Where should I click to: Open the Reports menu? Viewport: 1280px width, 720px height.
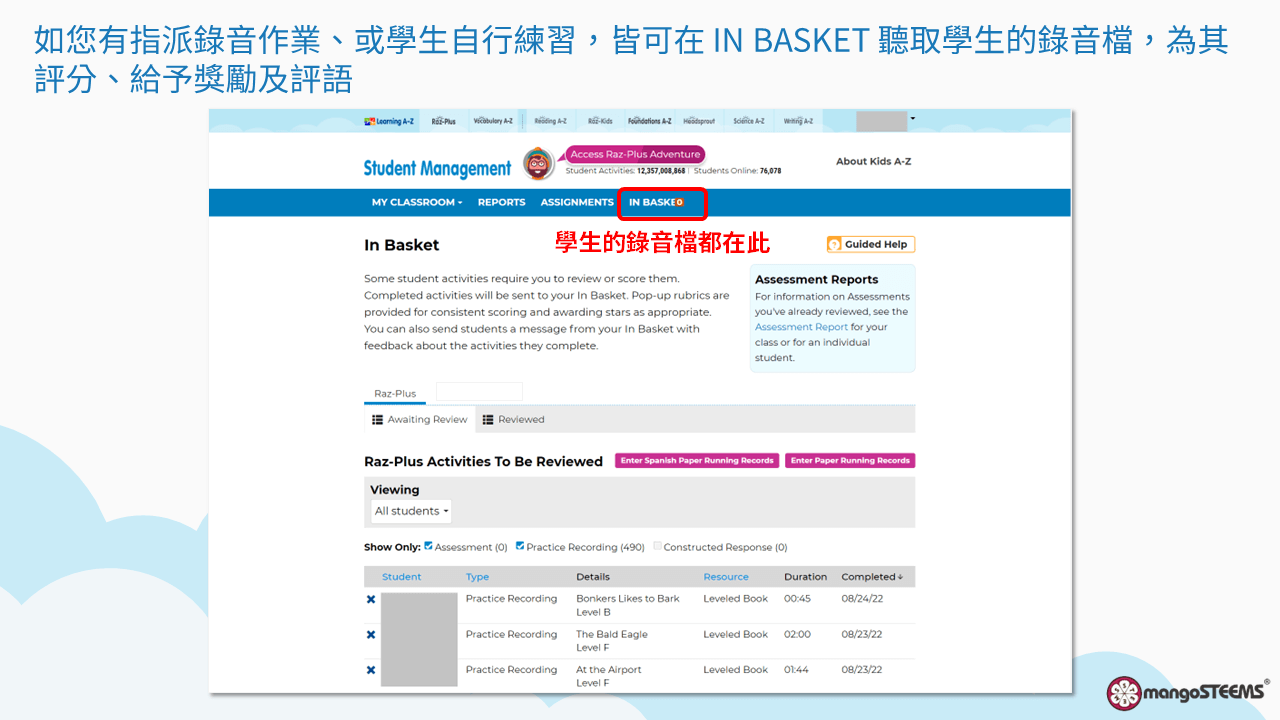point(501,202)
